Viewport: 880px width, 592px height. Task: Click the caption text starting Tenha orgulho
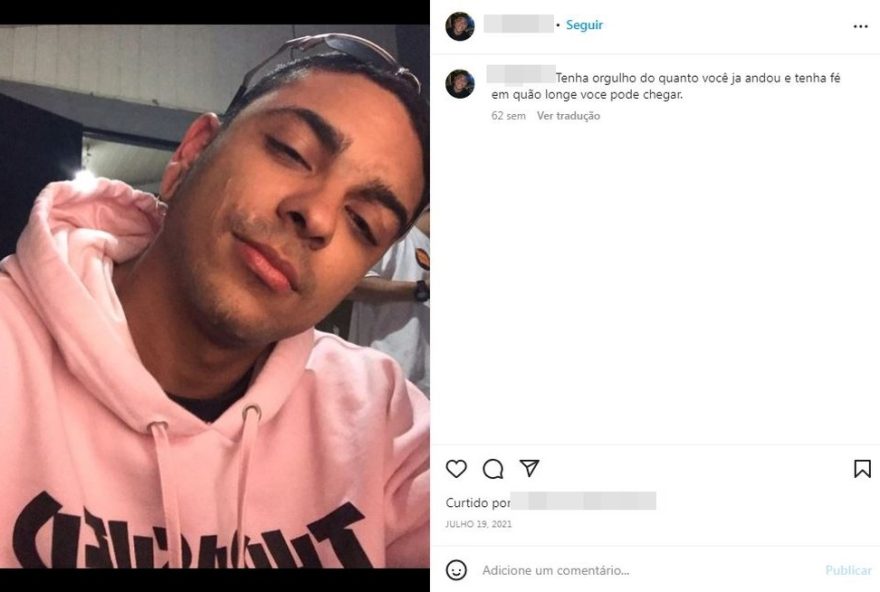(666, 86)
